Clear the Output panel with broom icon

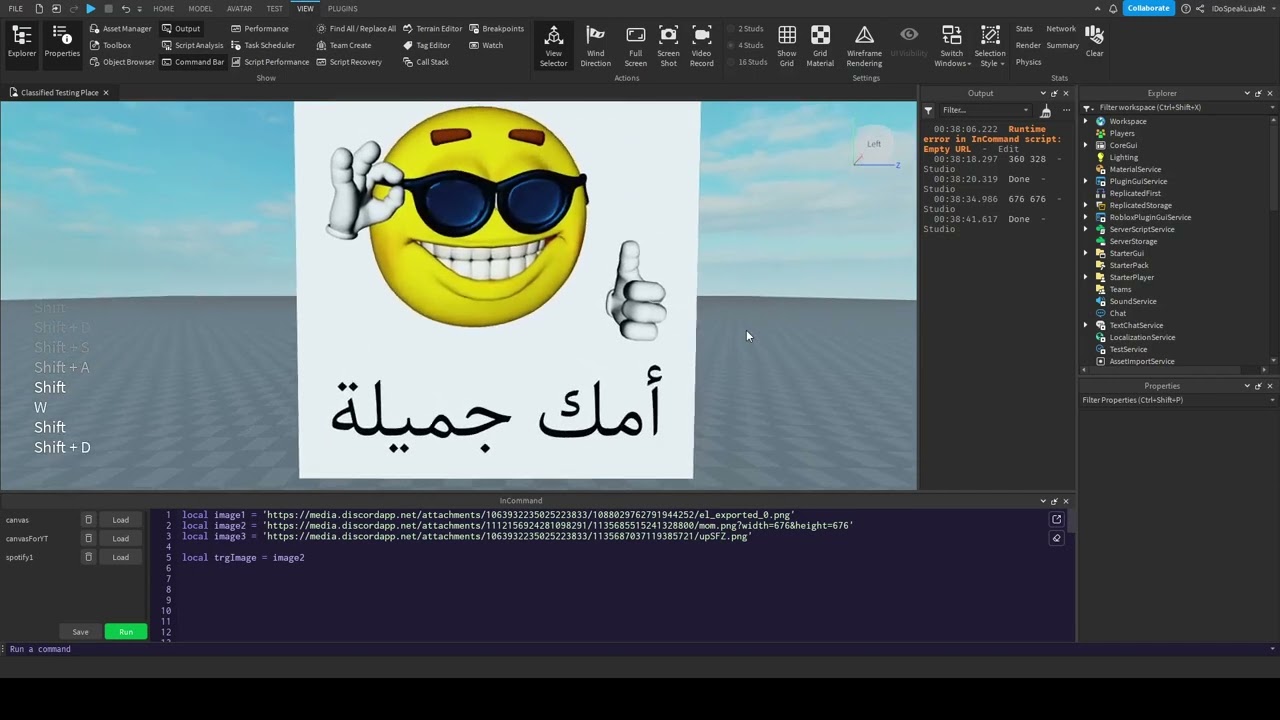(x=1046, y=110)
